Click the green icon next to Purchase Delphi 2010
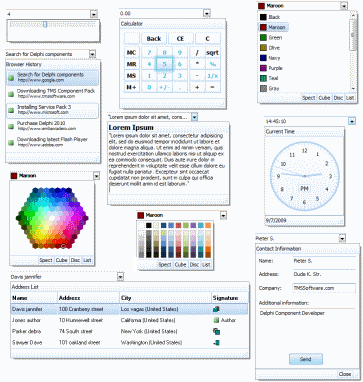 tap(11, 126)
